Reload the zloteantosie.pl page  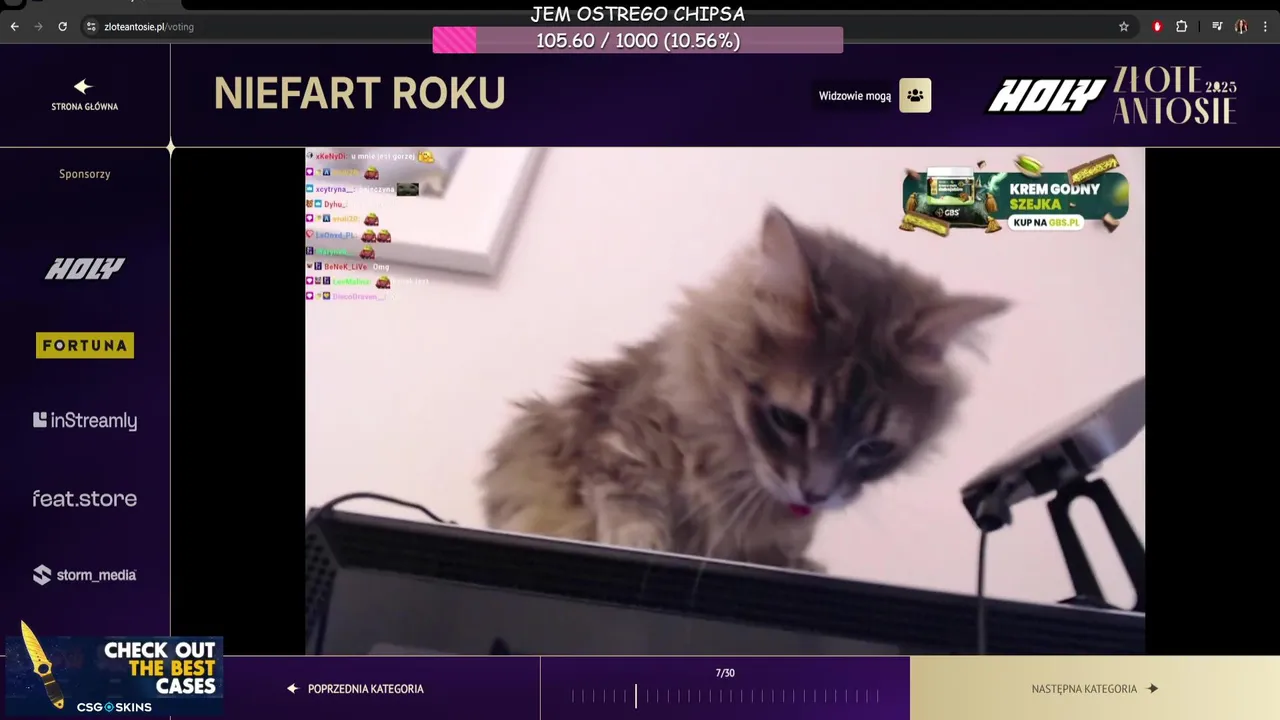62,27
